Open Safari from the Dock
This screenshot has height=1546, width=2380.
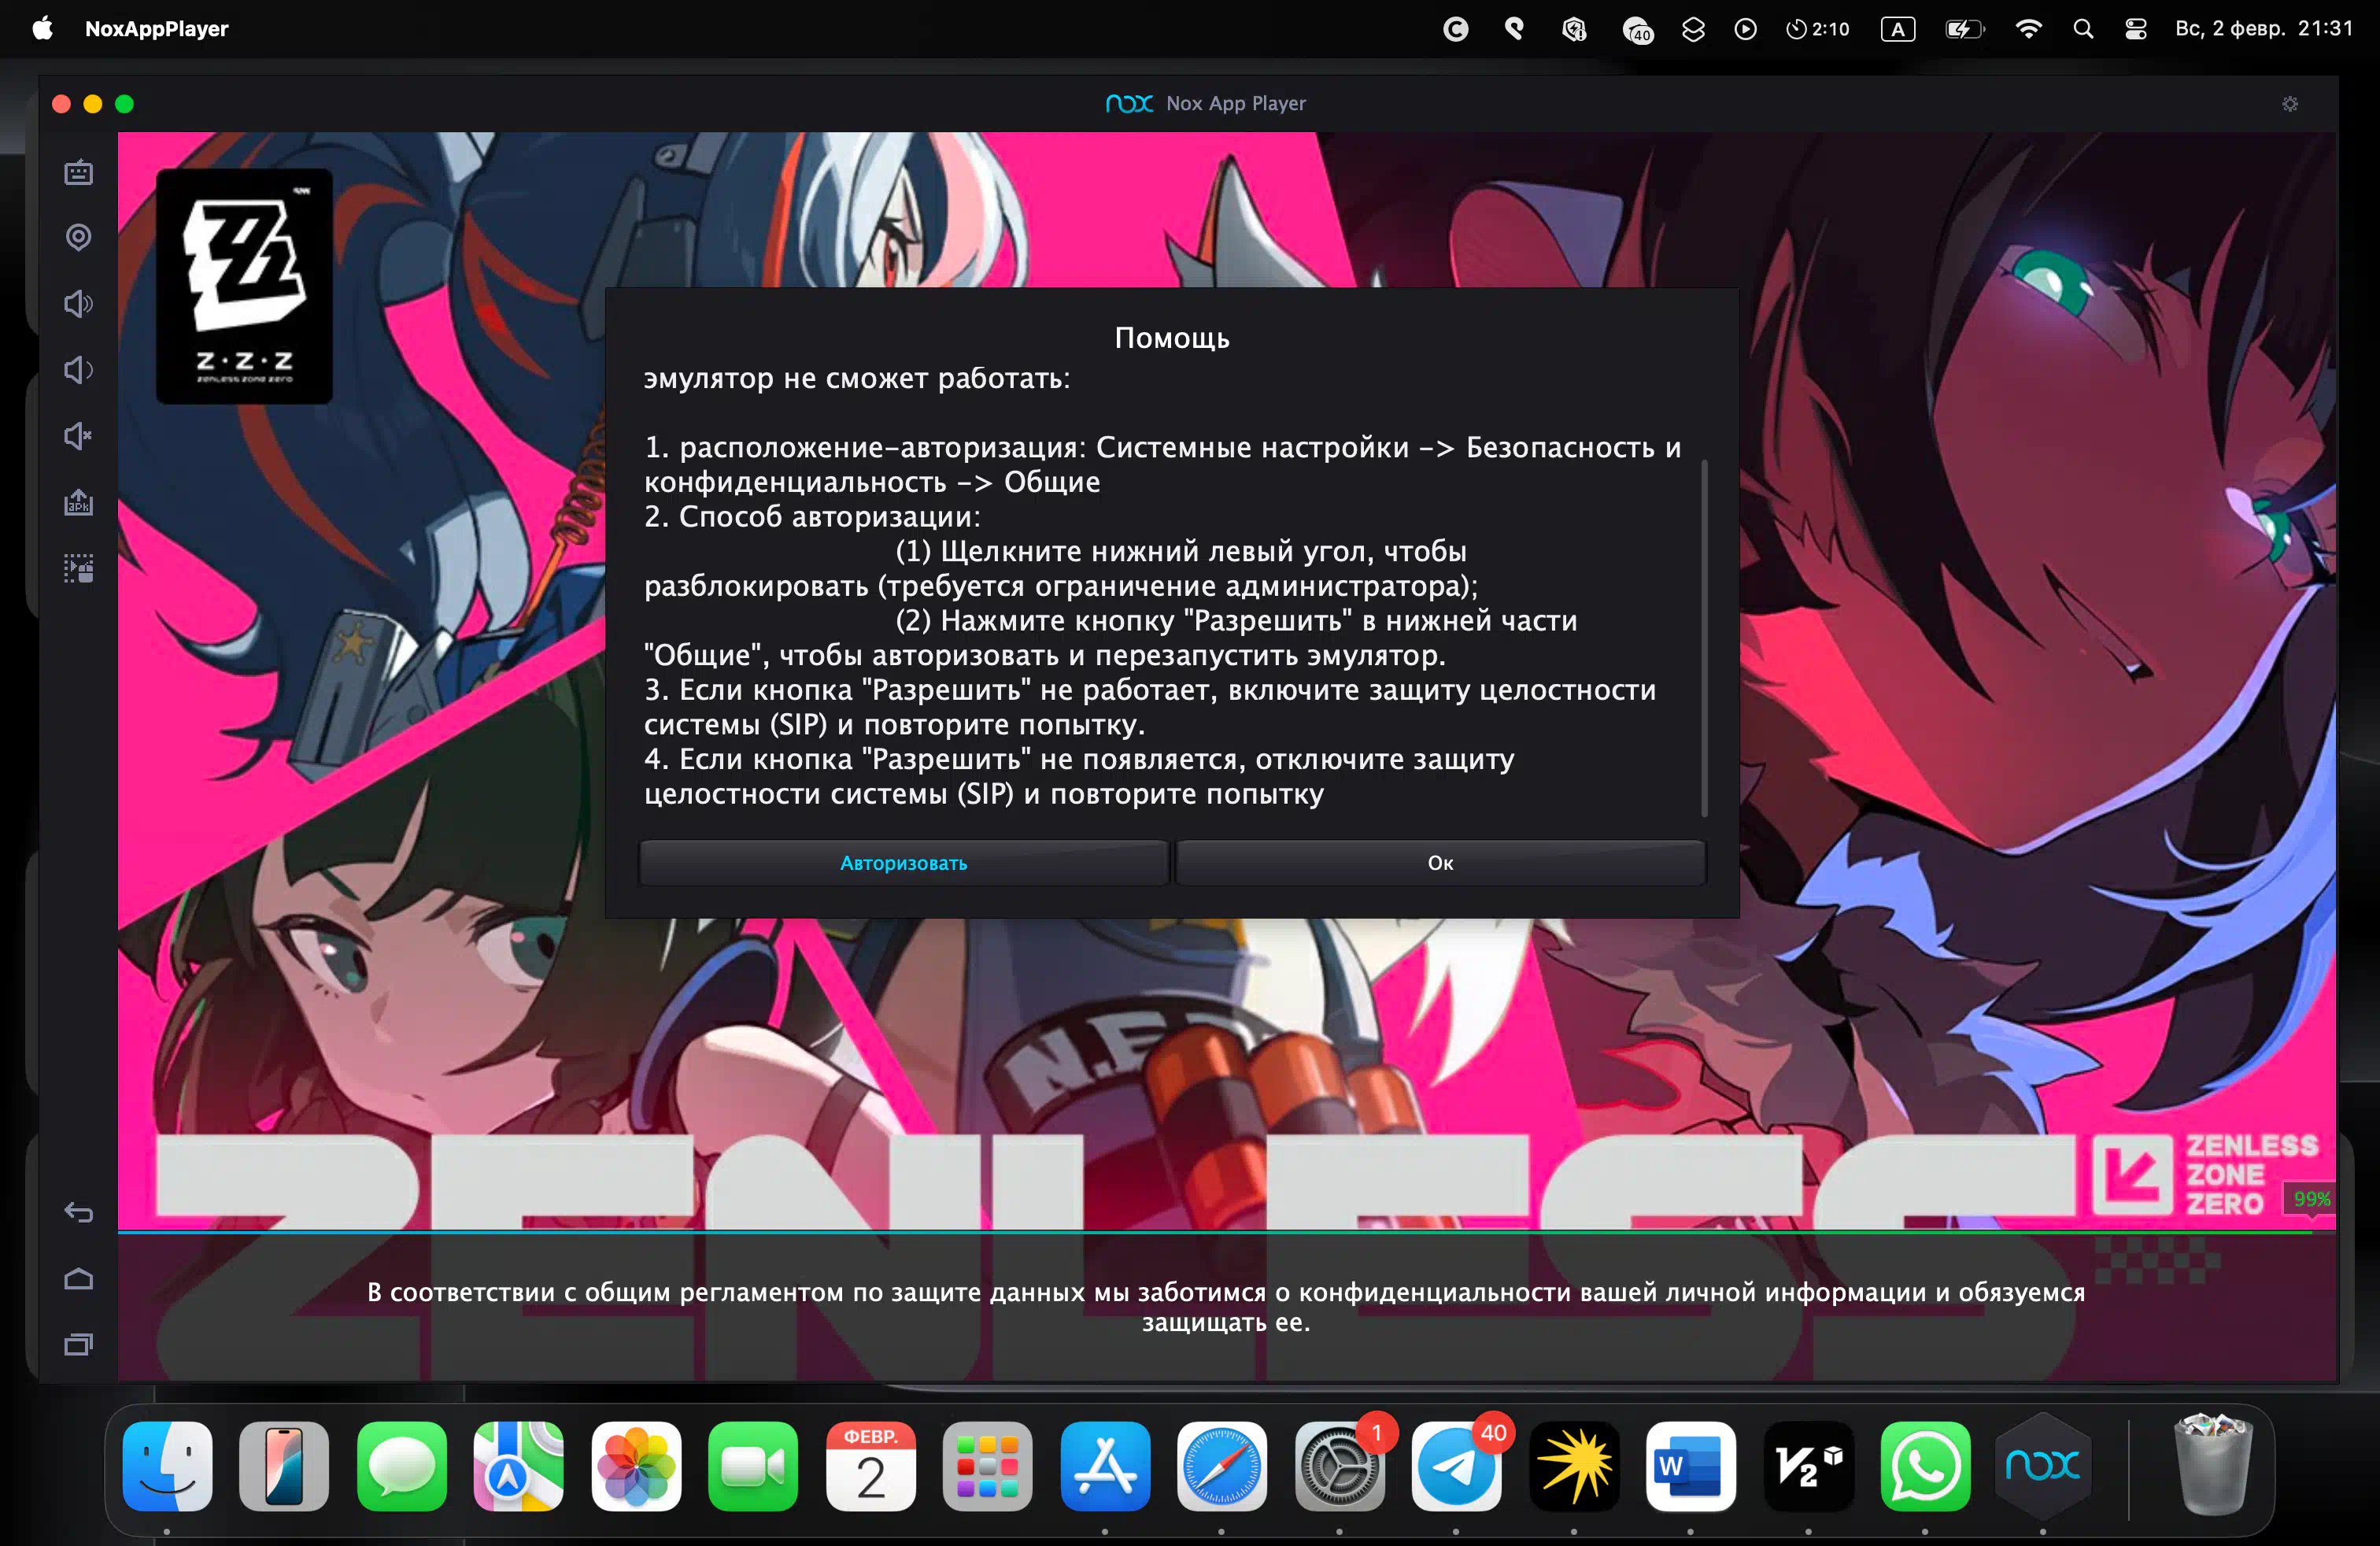pyautogui.click(x=1222, y=1465)
